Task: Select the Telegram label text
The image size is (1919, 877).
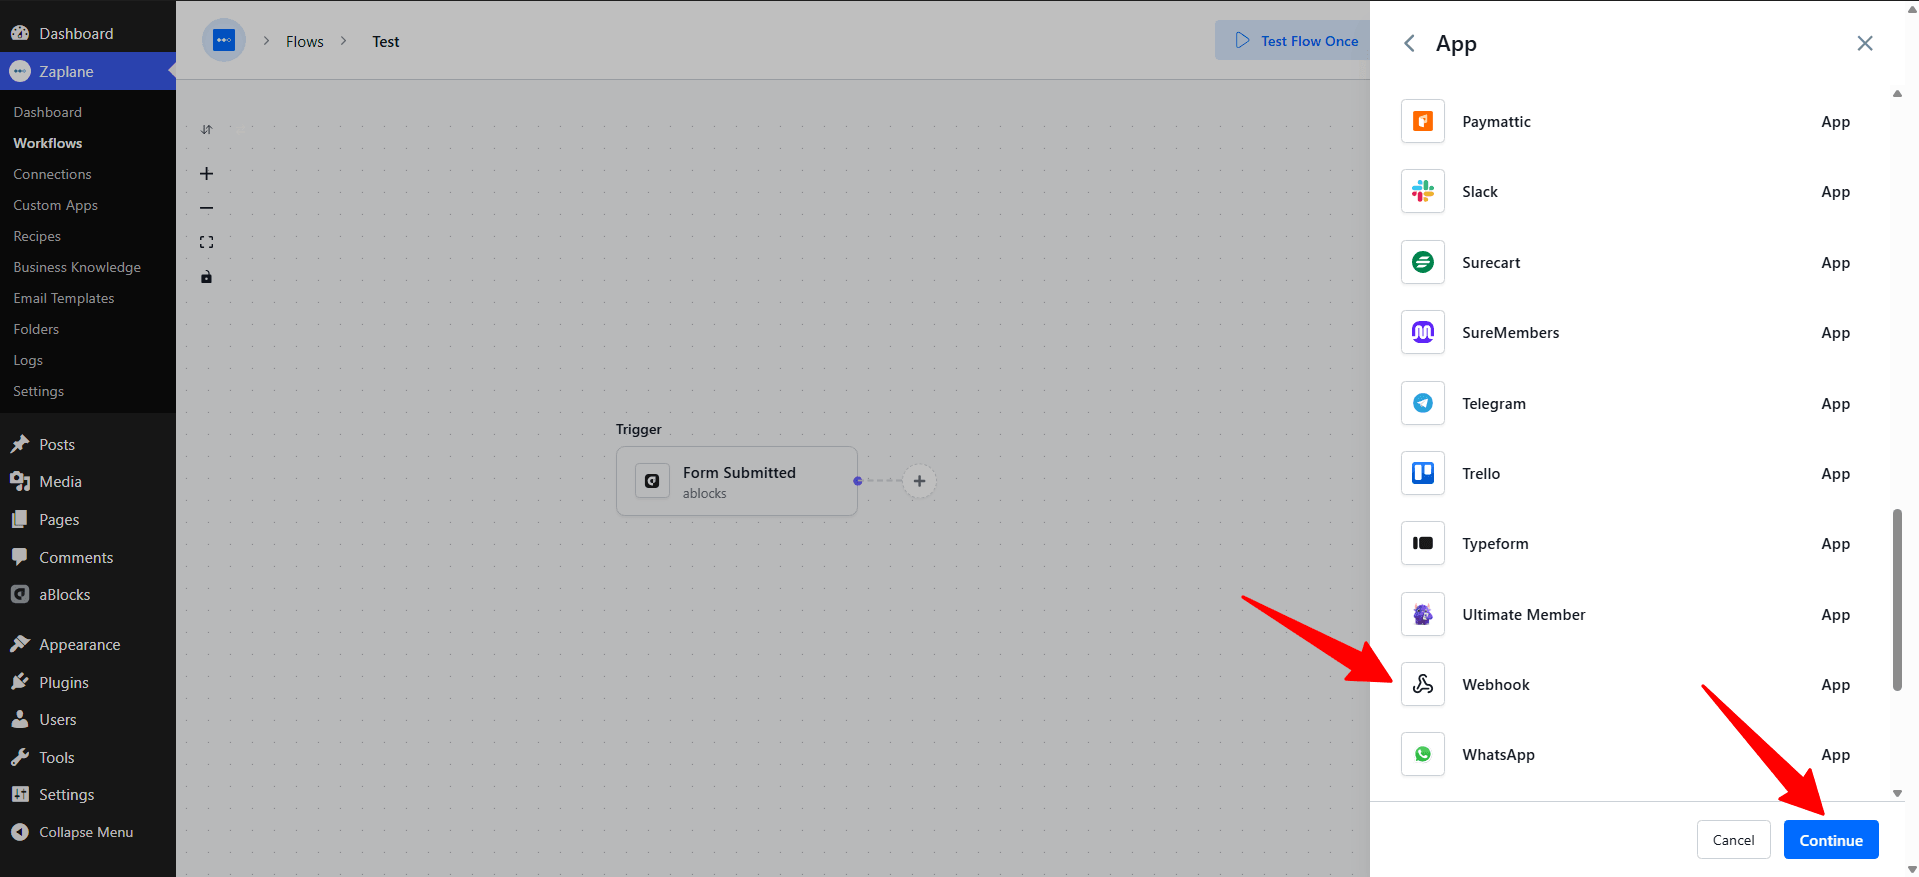Action: pyautogui.click(x=1494, y=403)
